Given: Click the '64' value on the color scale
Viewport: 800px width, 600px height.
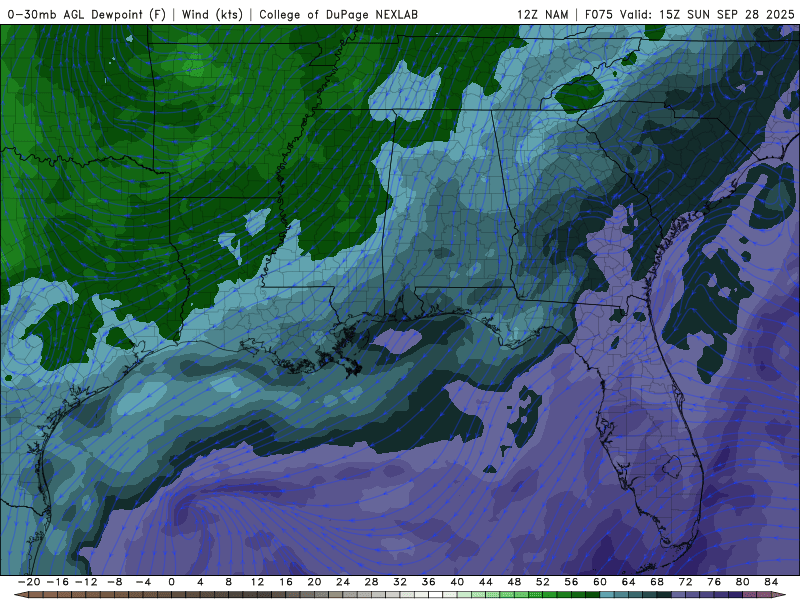Looking at the screenshot, I should coord(629,582).
